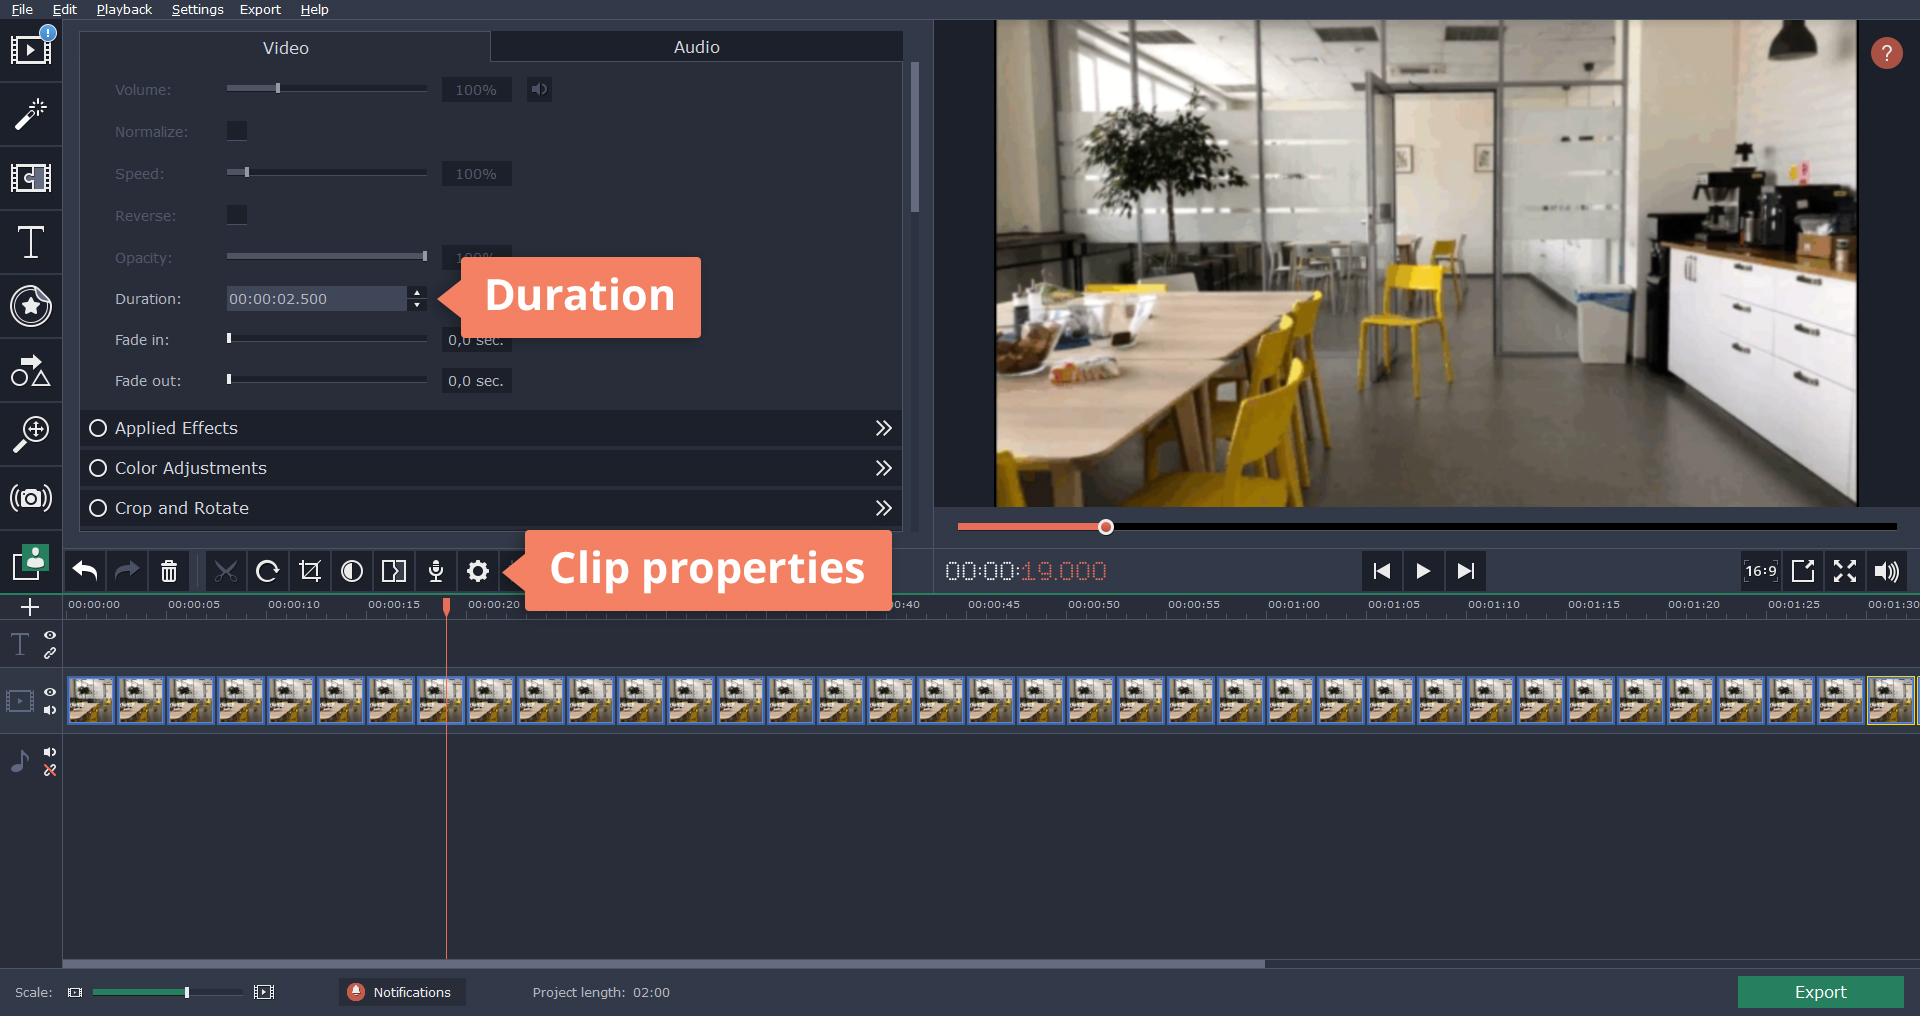Expand the Crop and Rotate section
The width and height of the screenshot is (1920, 1016).
click(x=883, y=507)
